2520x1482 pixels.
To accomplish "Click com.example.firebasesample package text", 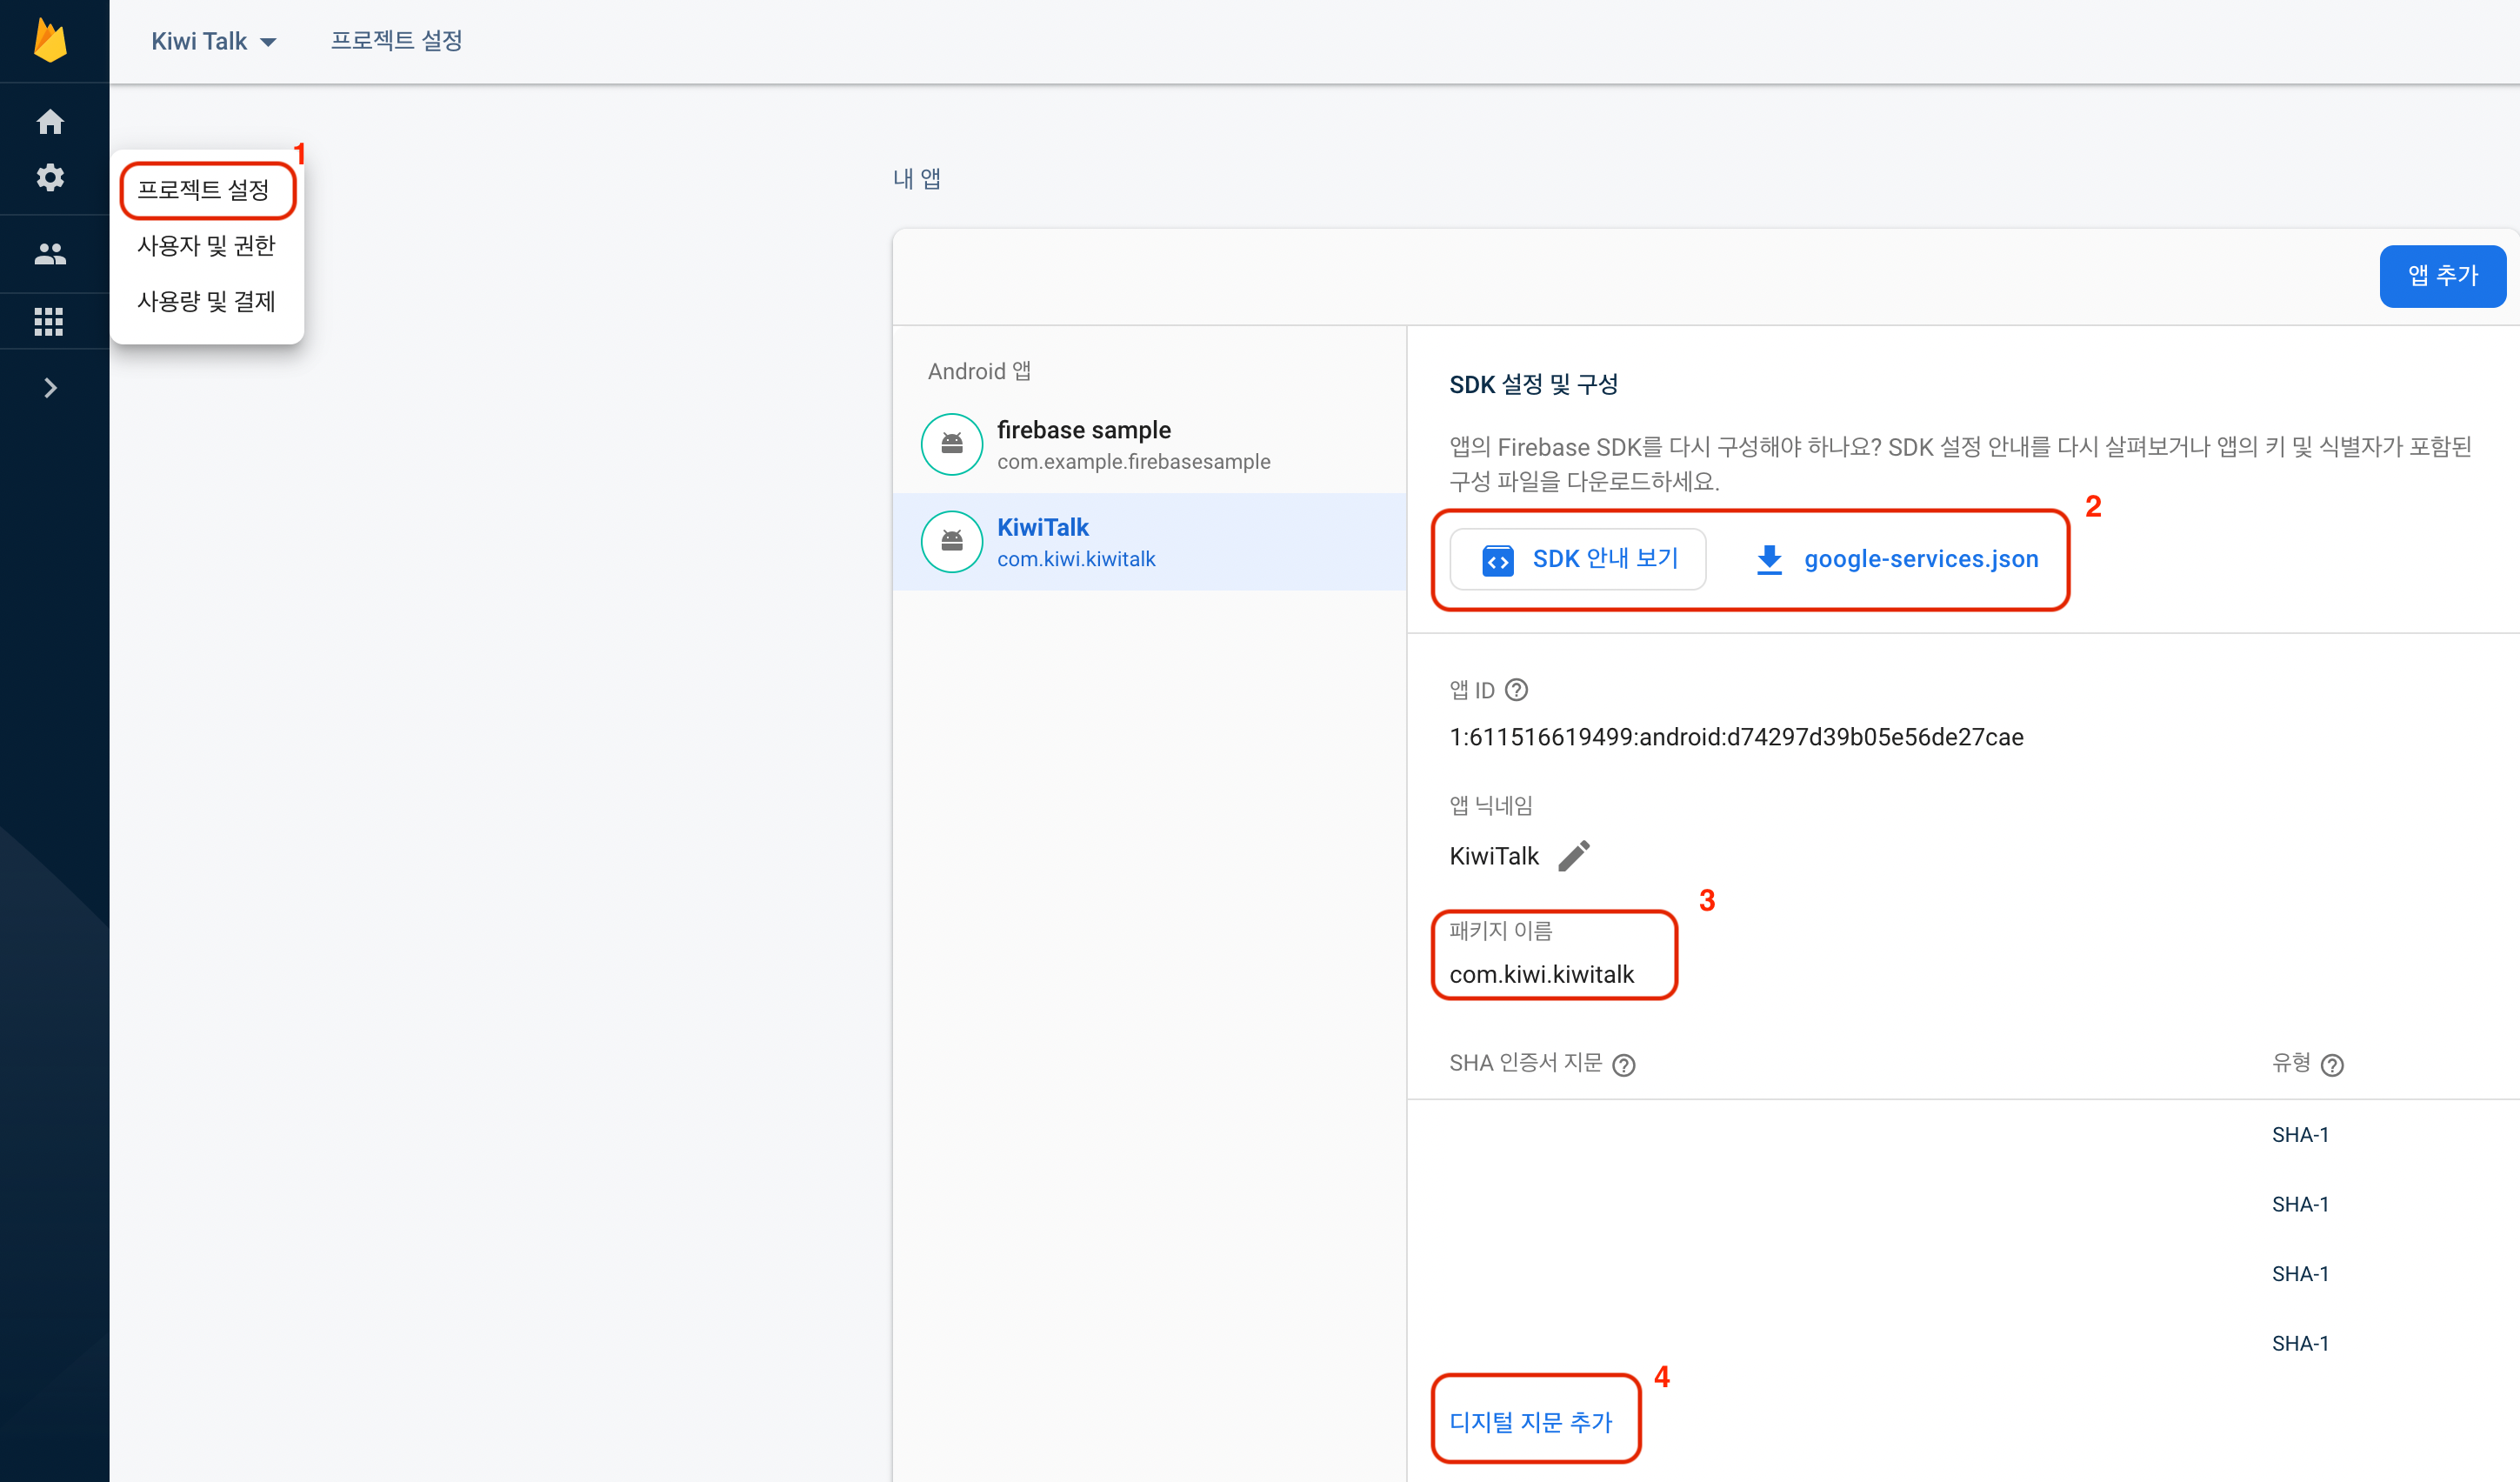I will tap(1133, 462).
